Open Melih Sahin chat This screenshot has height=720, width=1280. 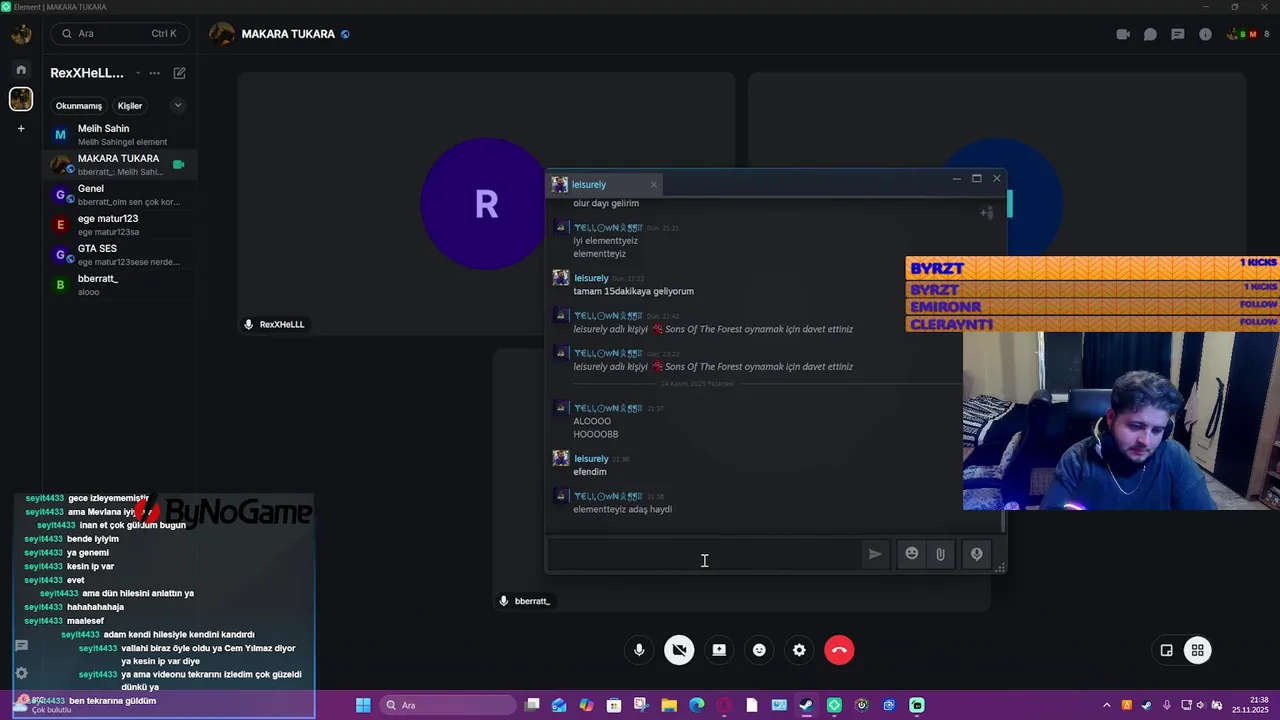[120, 135]
